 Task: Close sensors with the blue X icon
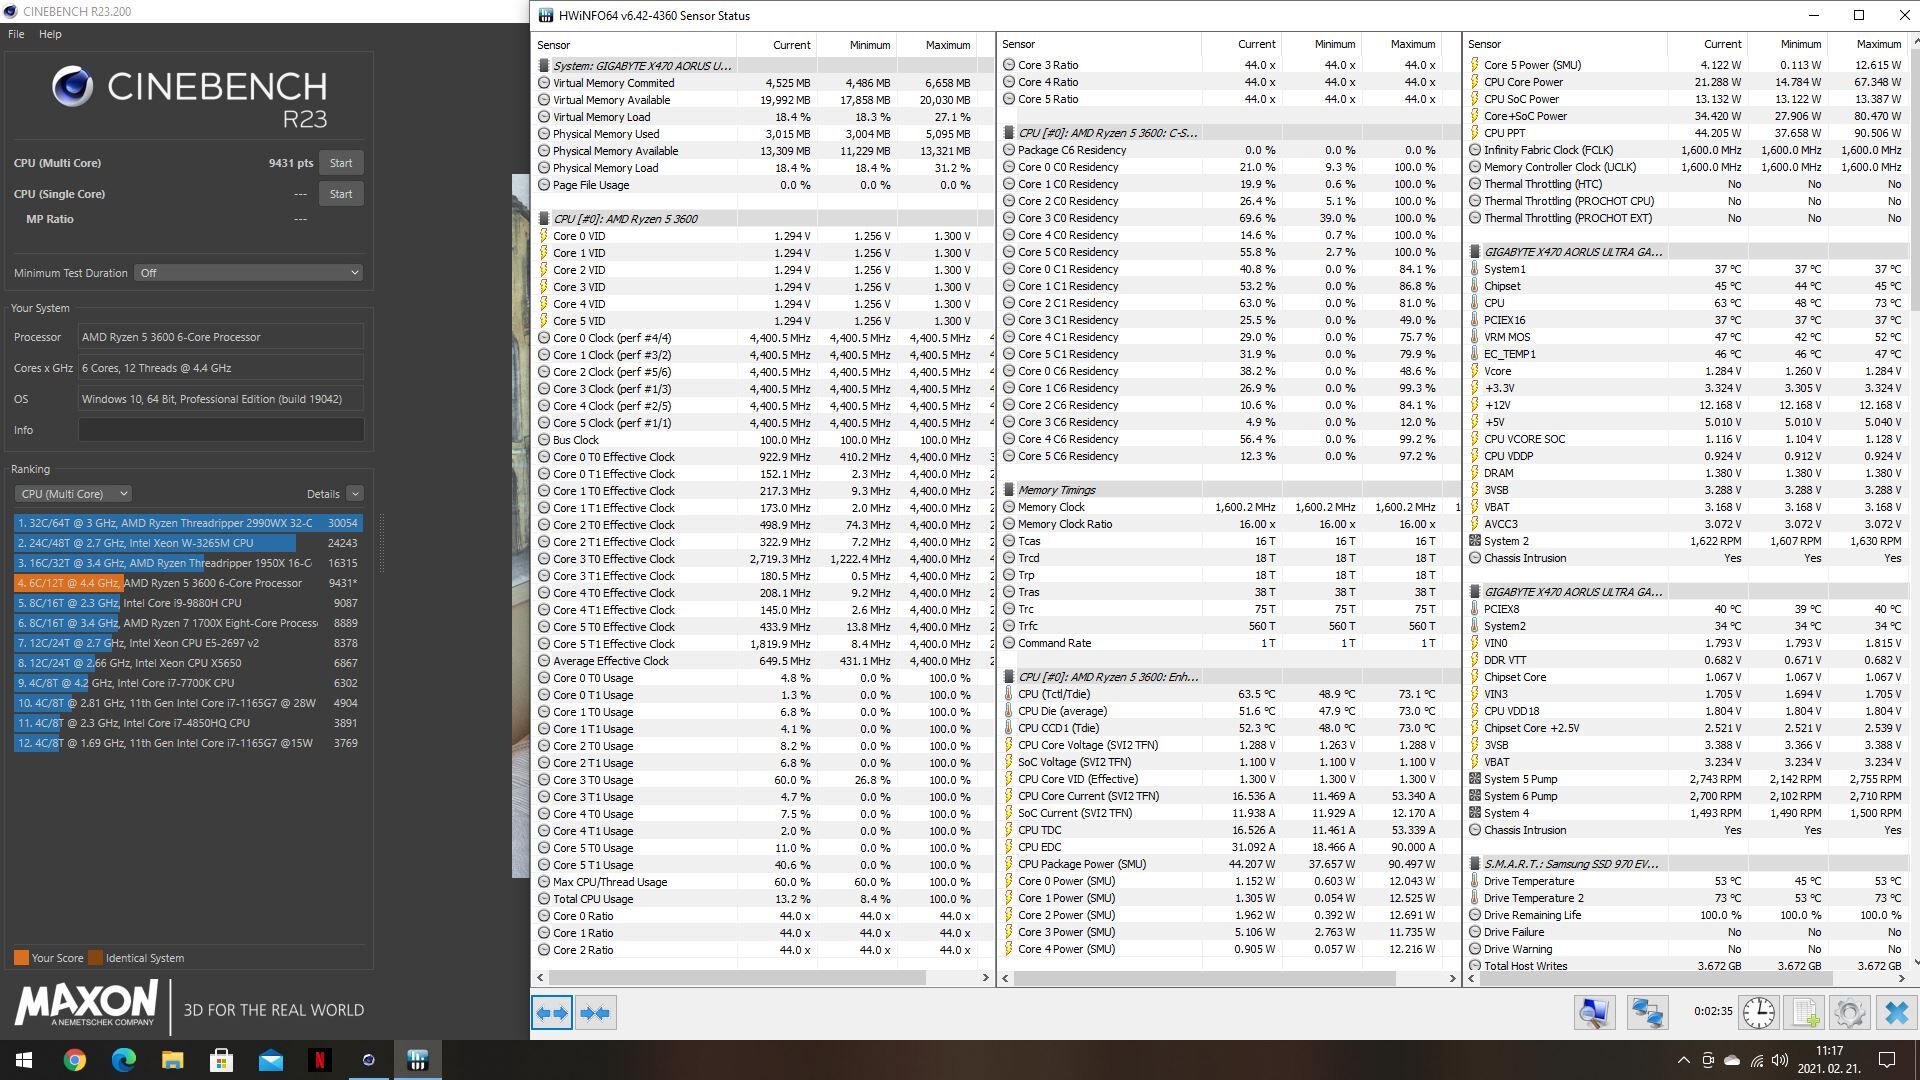pyautogui.click(x=1896, y=1012)
